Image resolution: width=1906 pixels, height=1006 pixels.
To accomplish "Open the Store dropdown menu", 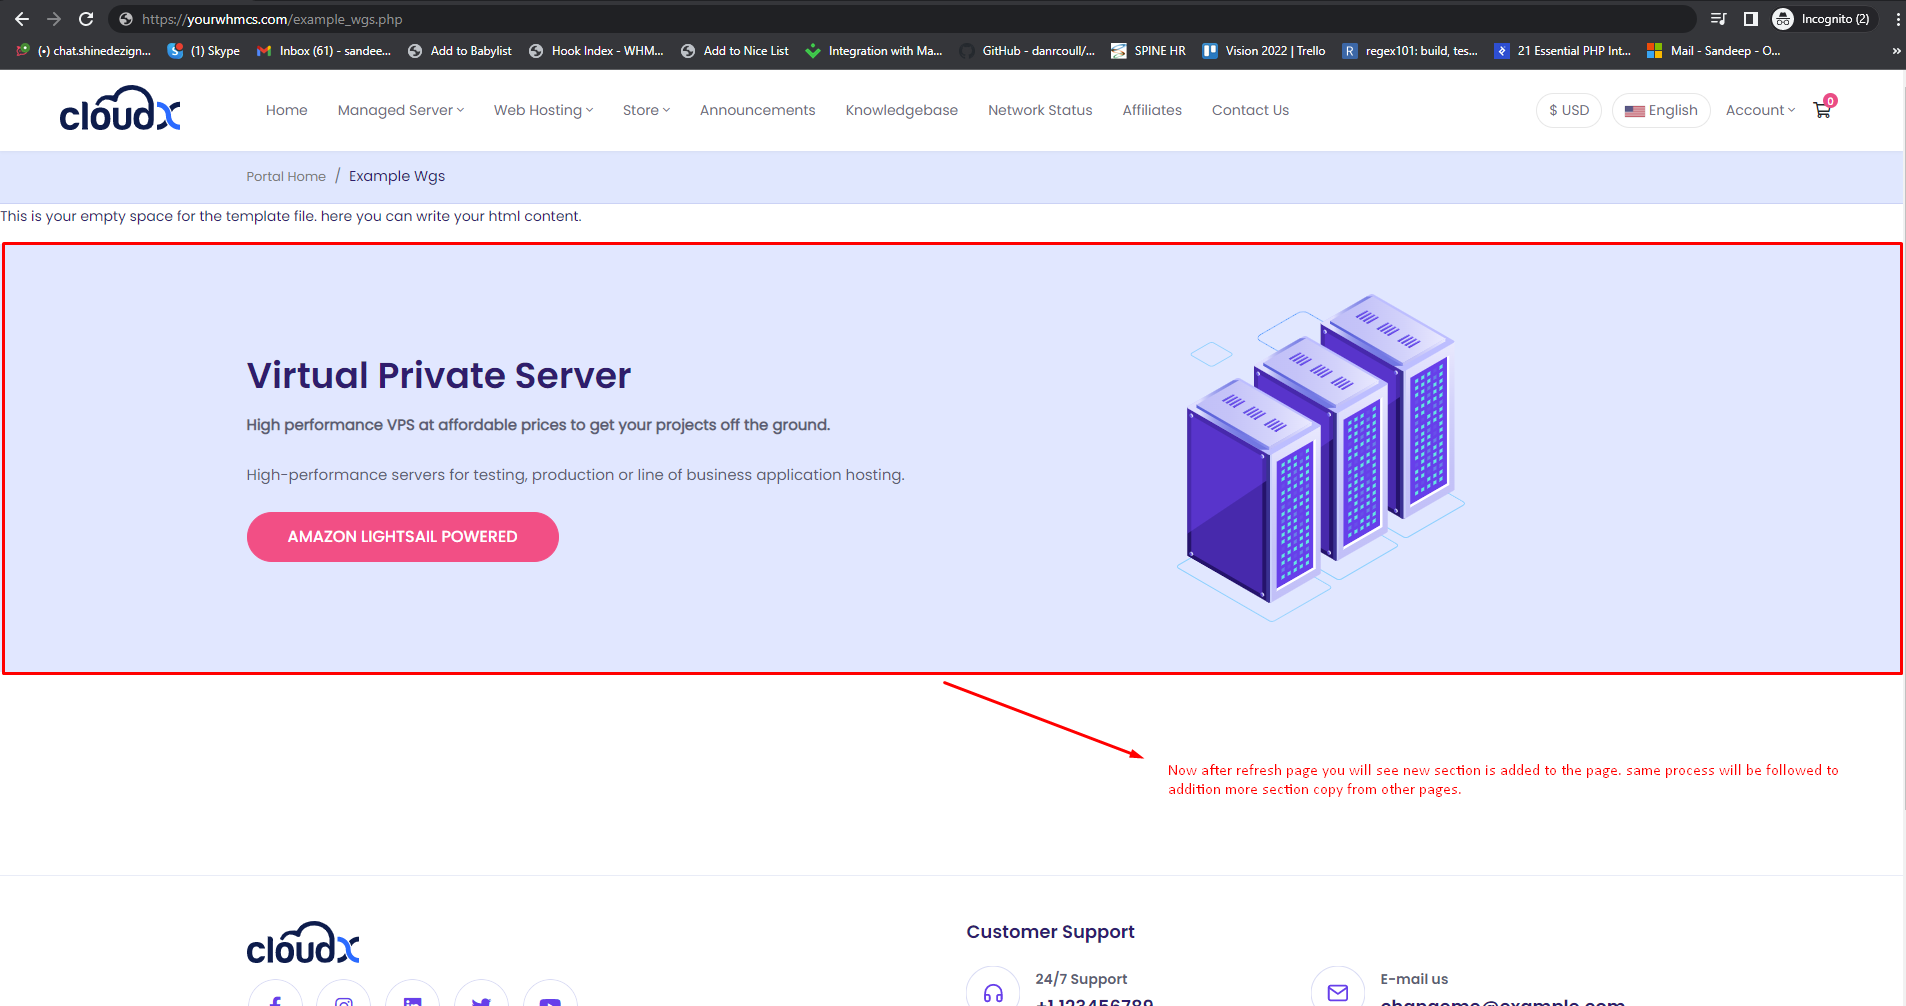I will coord(646,110).
